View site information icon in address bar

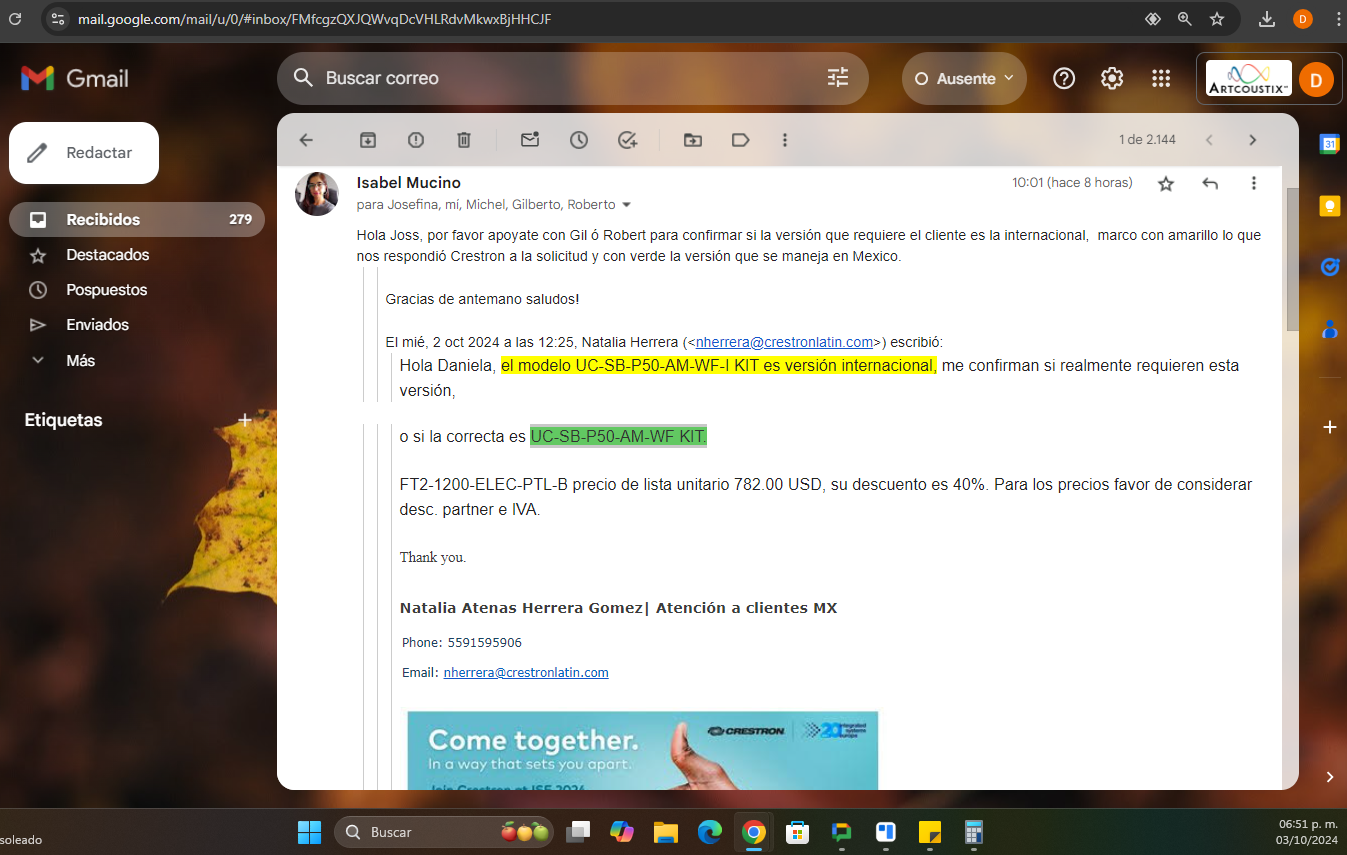(57, 18)
